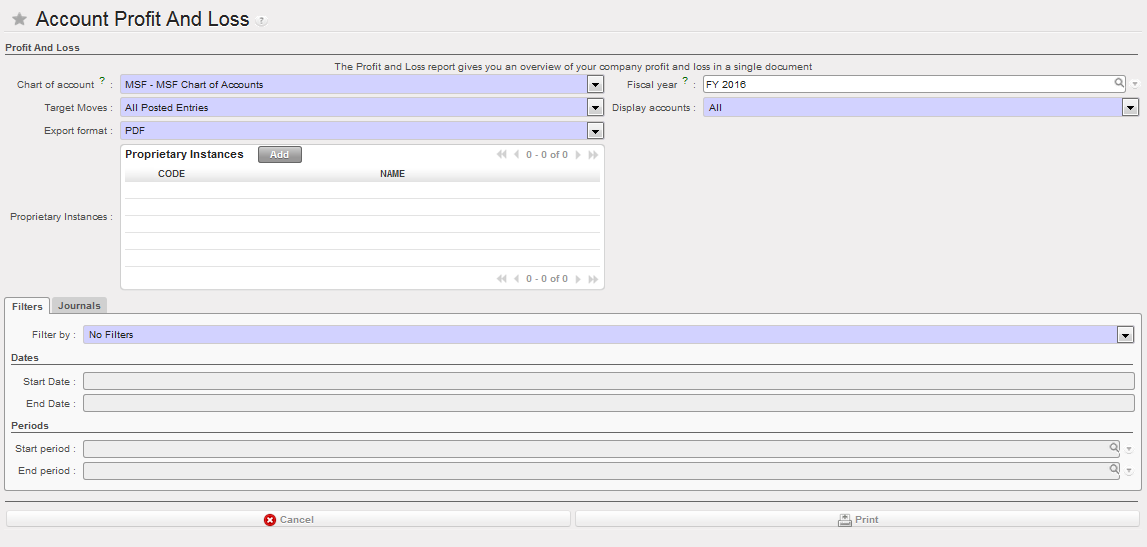Open the End period small arrow menu

[x=1129, y=471]
